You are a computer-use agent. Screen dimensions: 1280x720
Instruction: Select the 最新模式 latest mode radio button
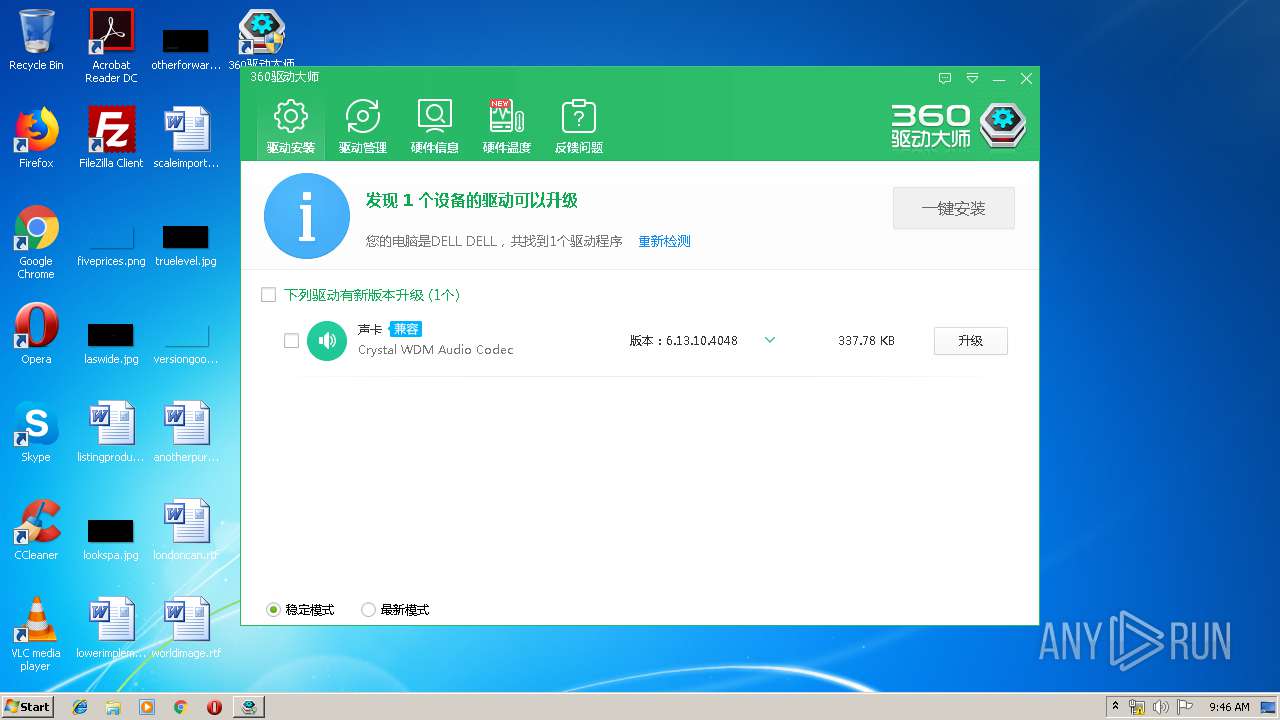click(368, 610)
